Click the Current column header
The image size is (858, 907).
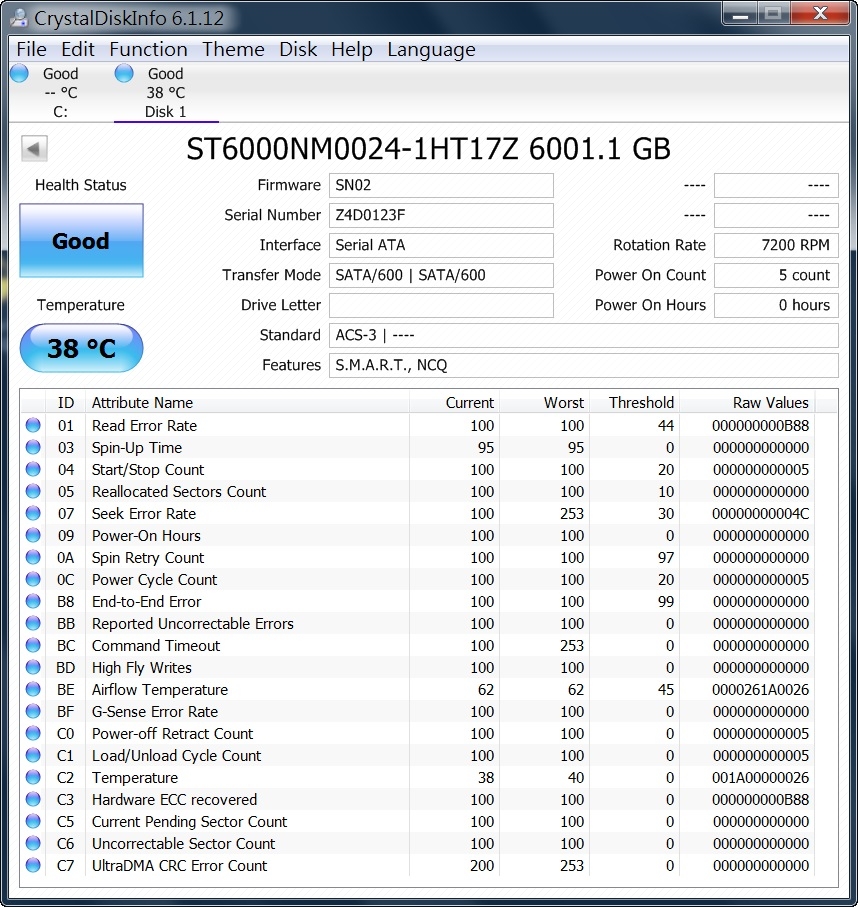[455, 403]
